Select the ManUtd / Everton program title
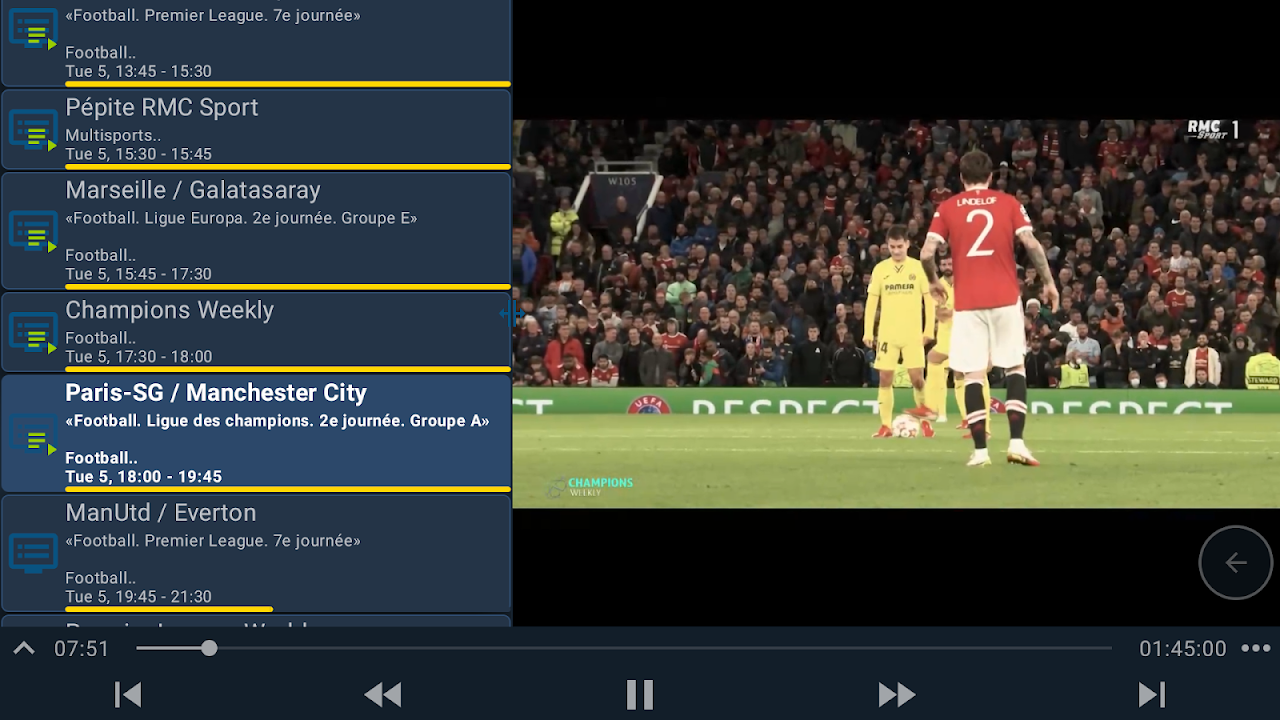The height and width of the screenshot is (720, 1280). (161, 513)
